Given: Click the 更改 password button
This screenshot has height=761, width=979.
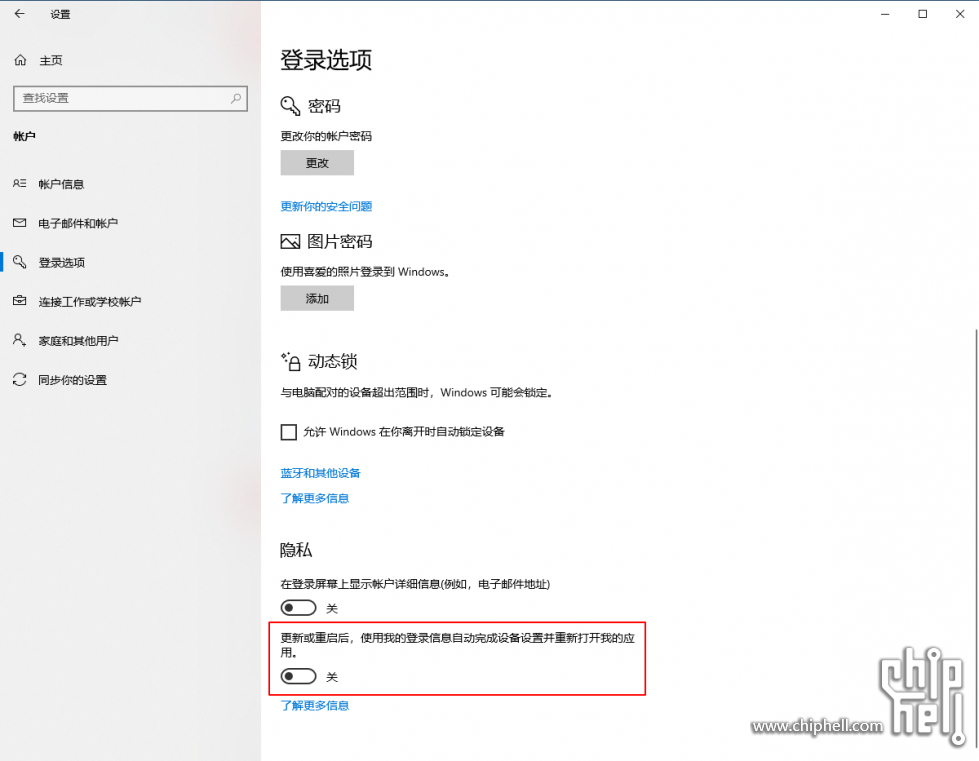Looking at the screenshot, I should pos(317,163).
